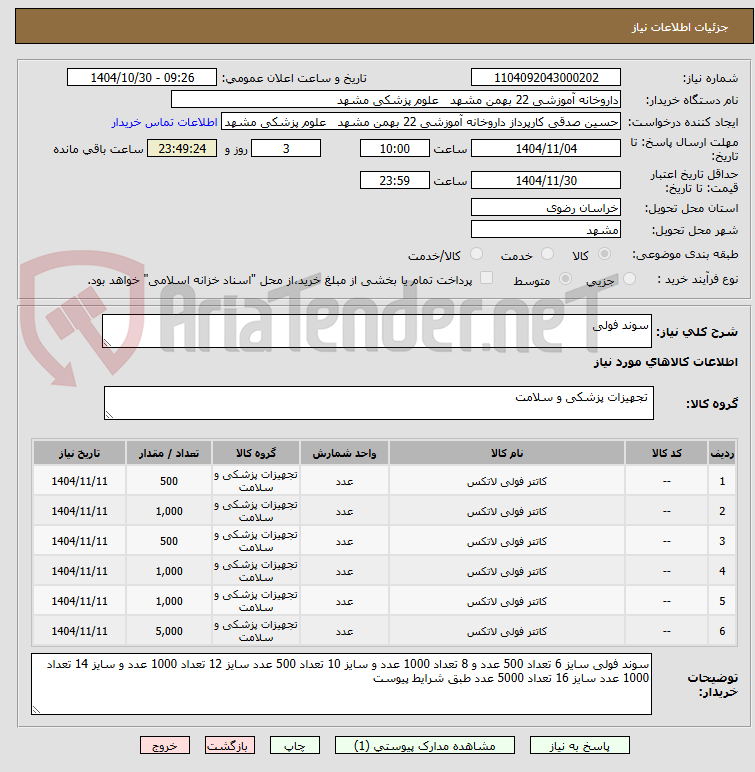Click item name in row 1

coord(507,481)
